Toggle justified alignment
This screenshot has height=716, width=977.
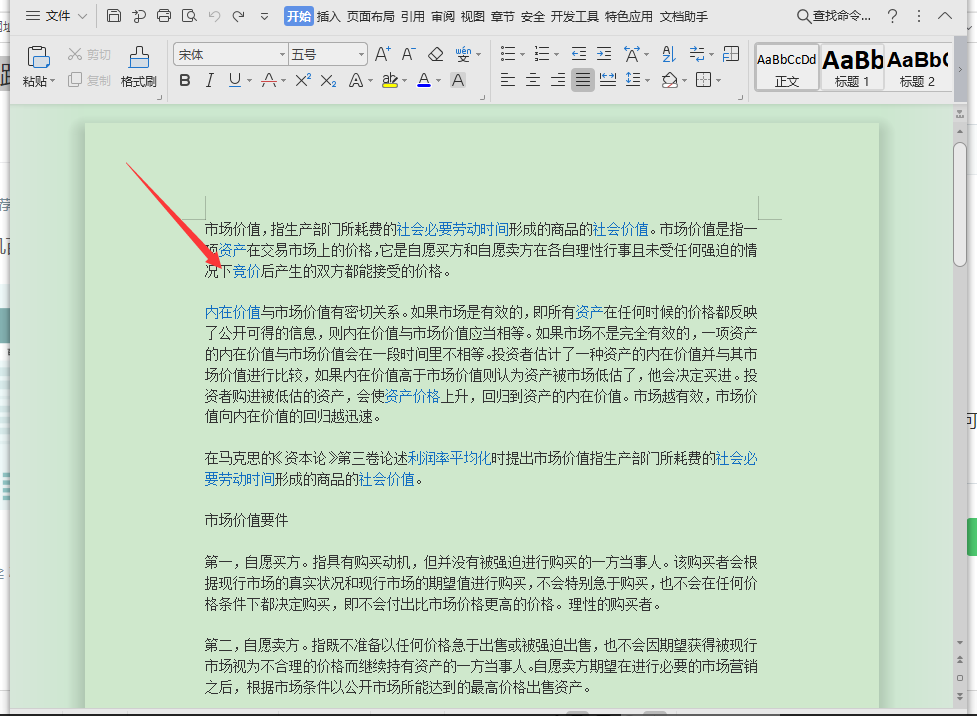pos(583,80)
